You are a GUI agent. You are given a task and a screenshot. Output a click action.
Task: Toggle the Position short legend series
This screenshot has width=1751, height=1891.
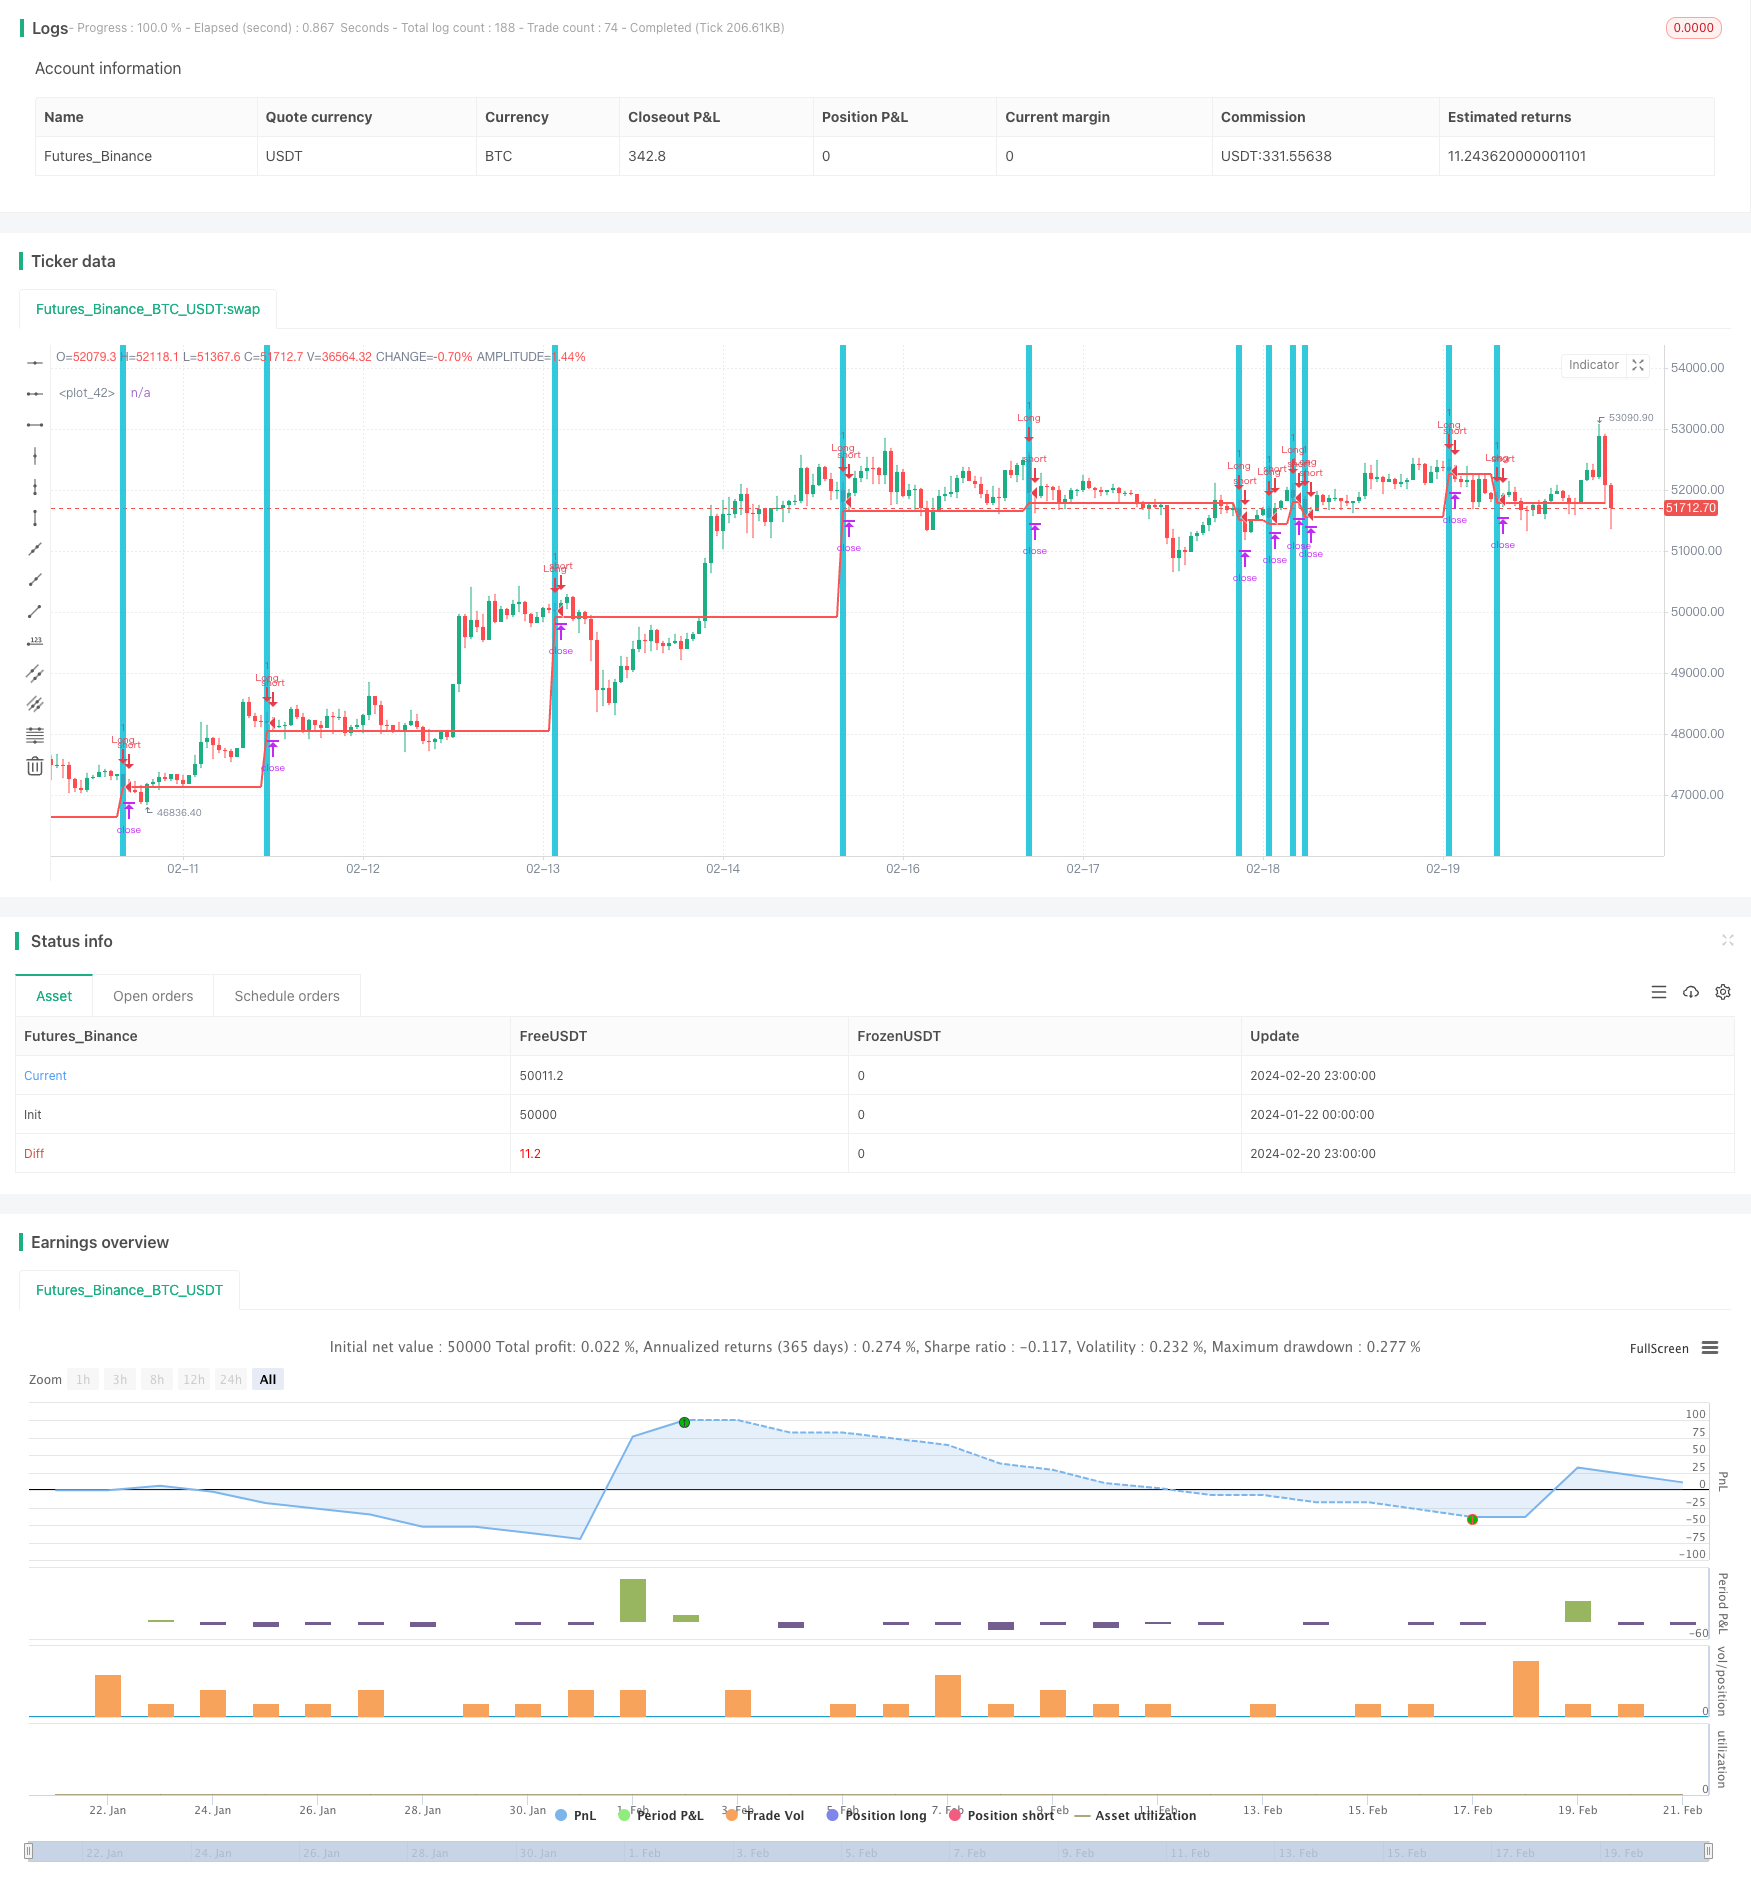[x=1001, y=1815]
